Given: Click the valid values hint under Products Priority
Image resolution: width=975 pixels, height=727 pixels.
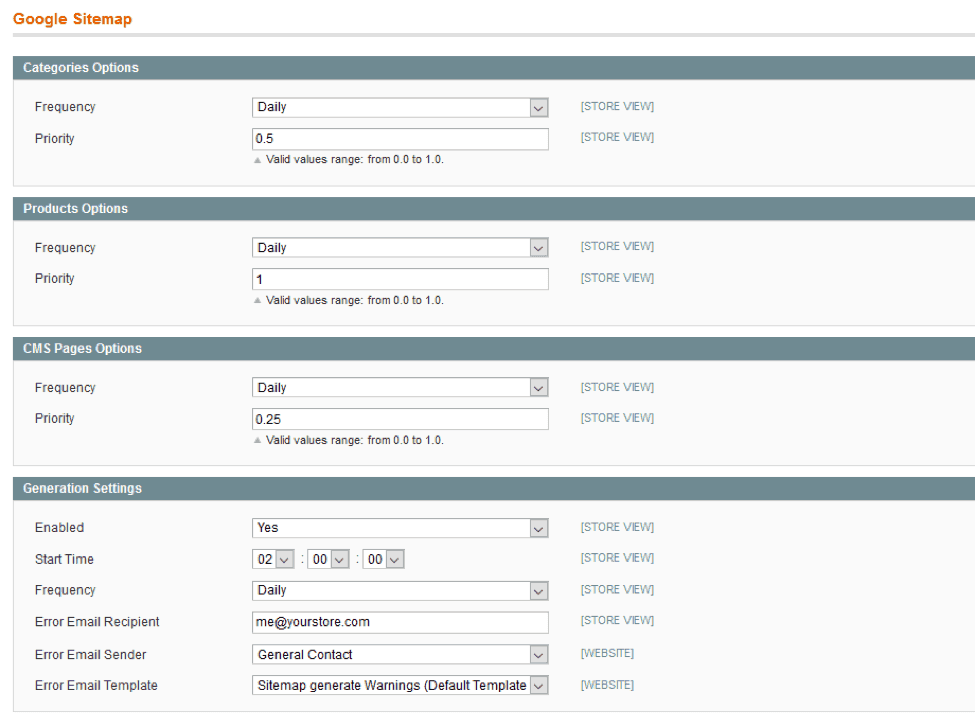Looking at the screenshot, I should [354, 300].
